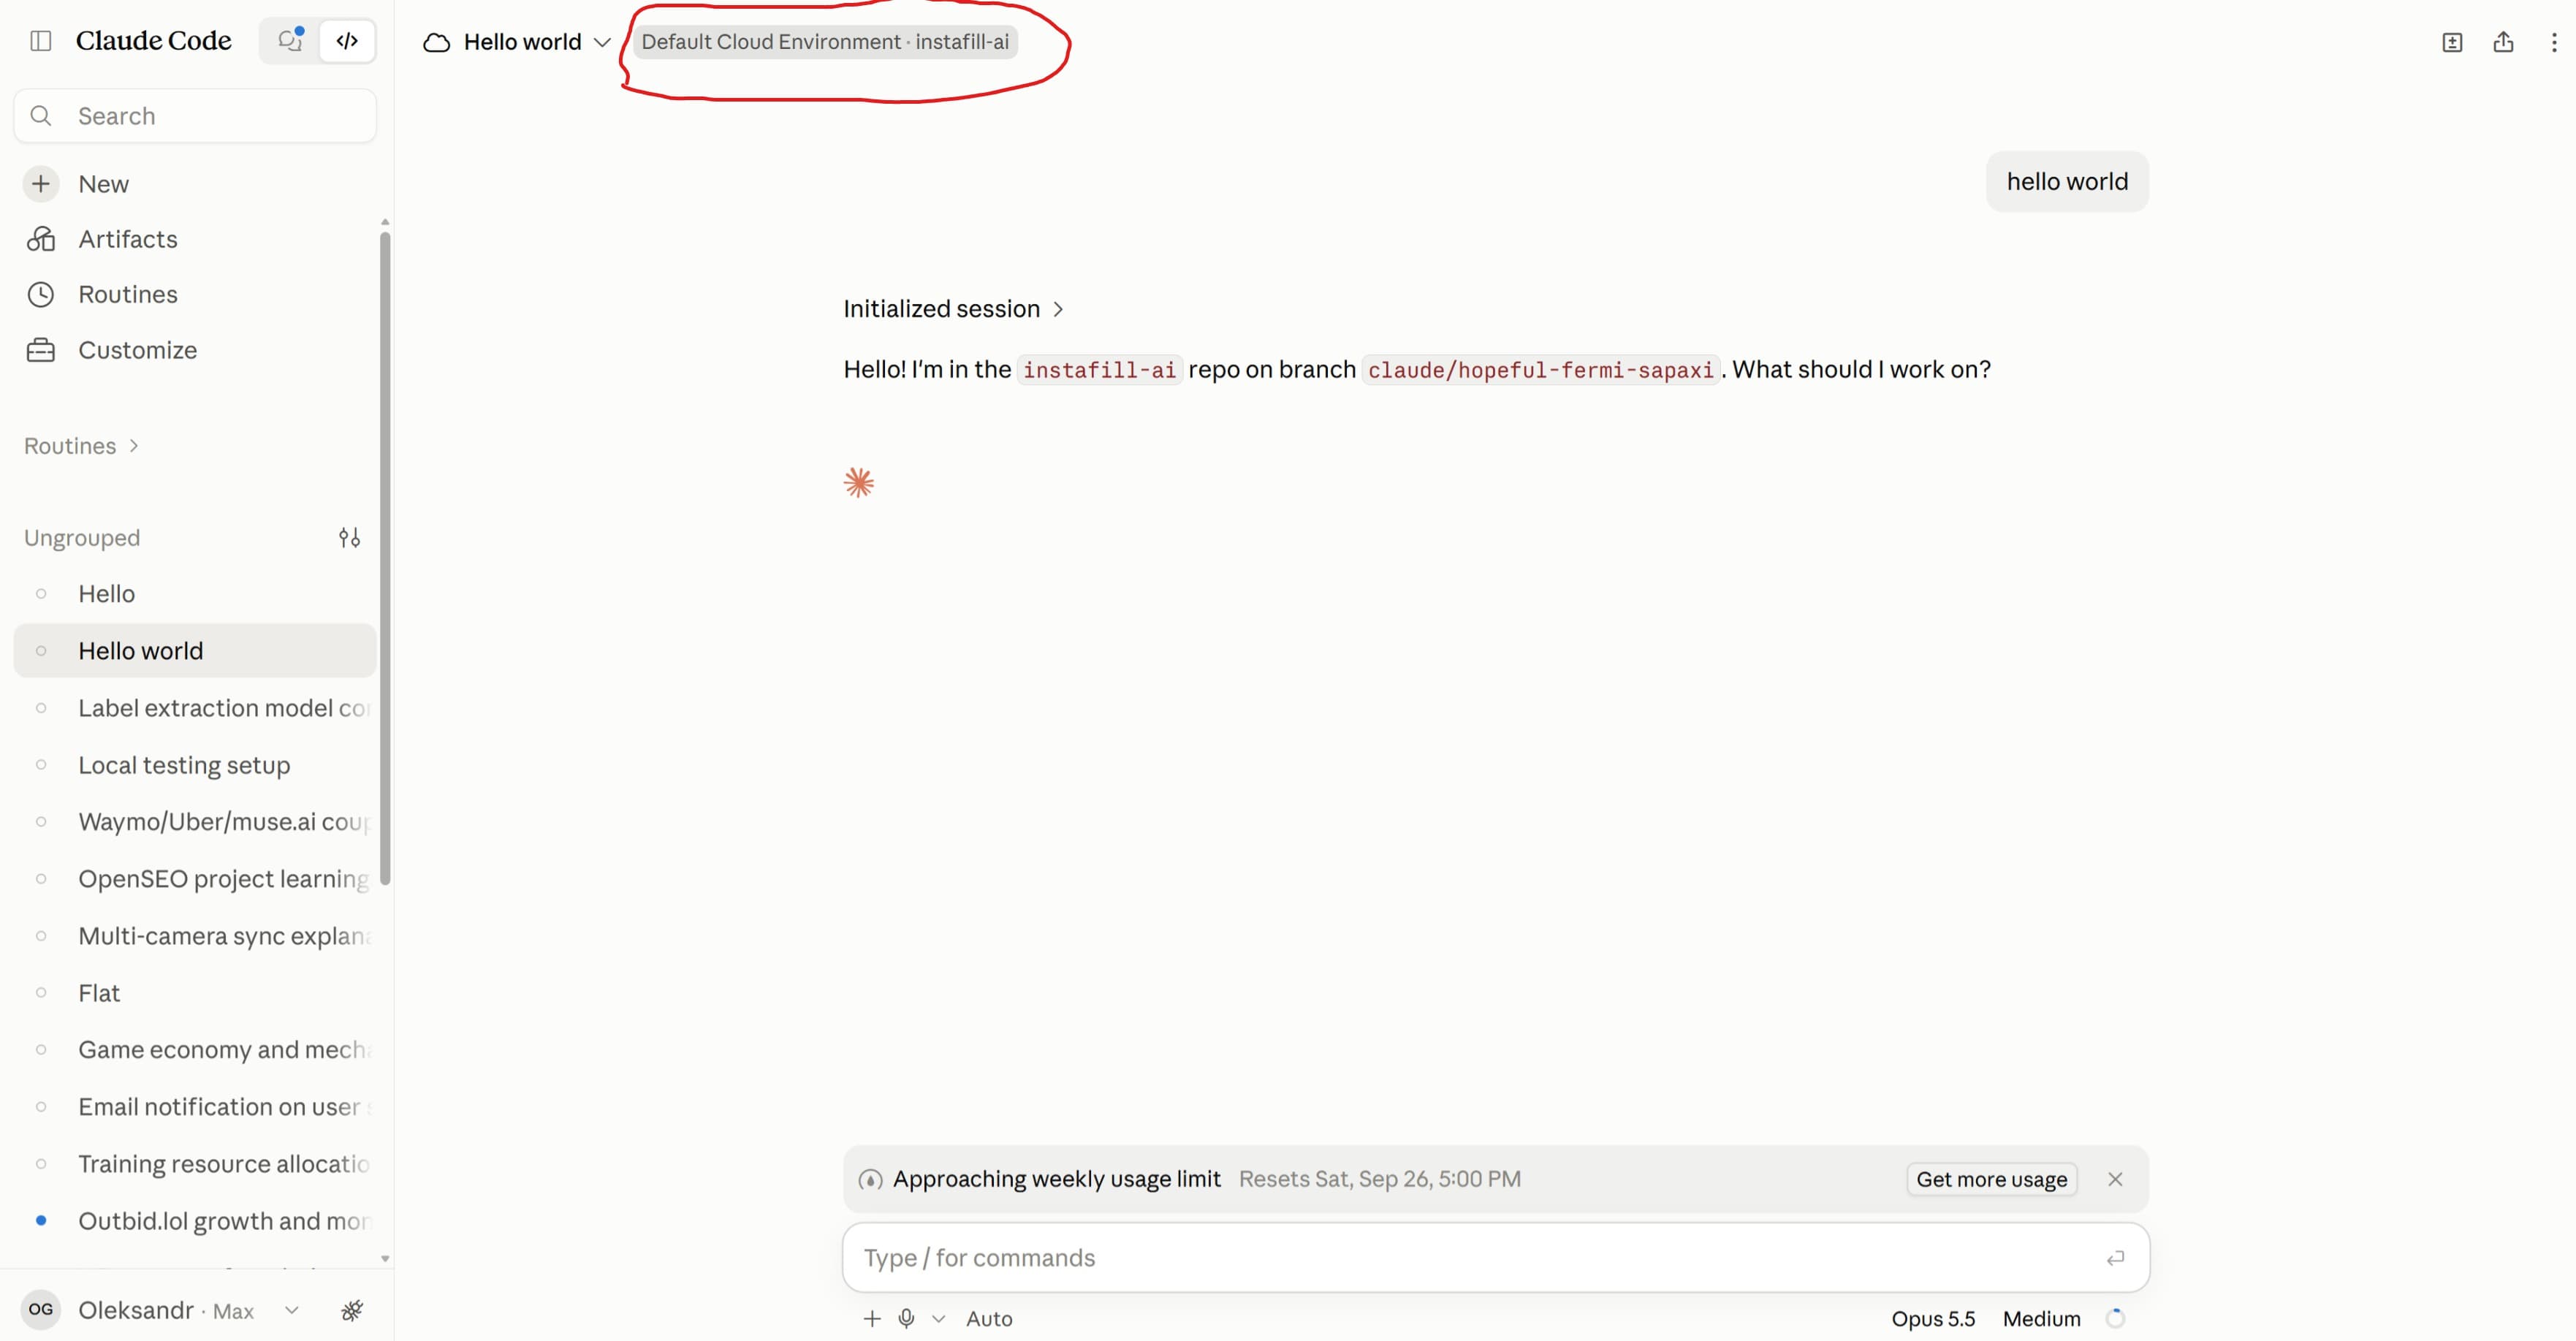The image size is (2576, 1341).
Task: Click the usage limit gauge icon
Action: coord(870,1180)
